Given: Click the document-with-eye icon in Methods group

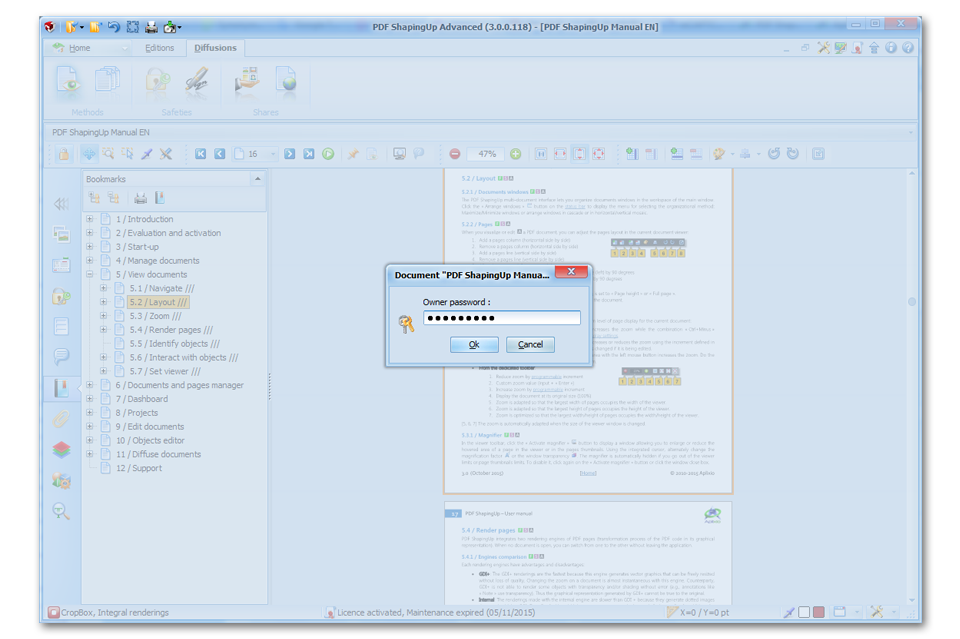Looking at the screenshot, I should [x=69, y=81].
